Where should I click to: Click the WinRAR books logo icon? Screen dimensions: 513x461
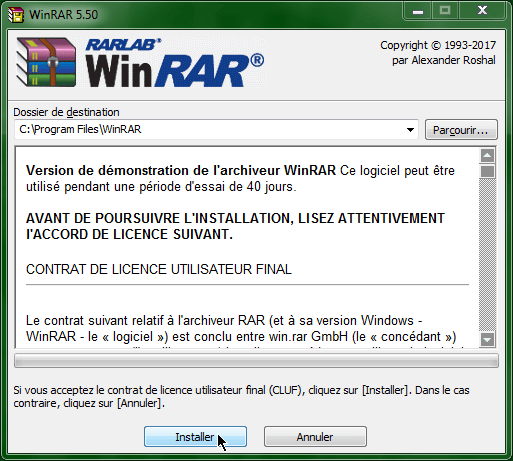pyautogui.click(x=46, y=62)
